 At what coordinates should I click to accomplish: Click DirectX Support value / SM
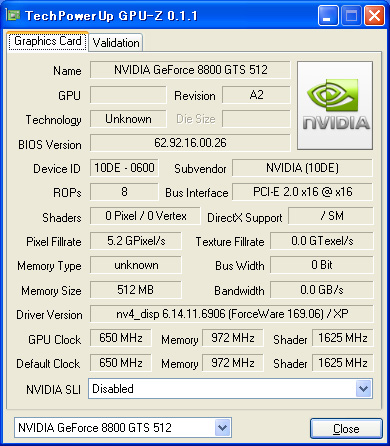tap(331, 216)
